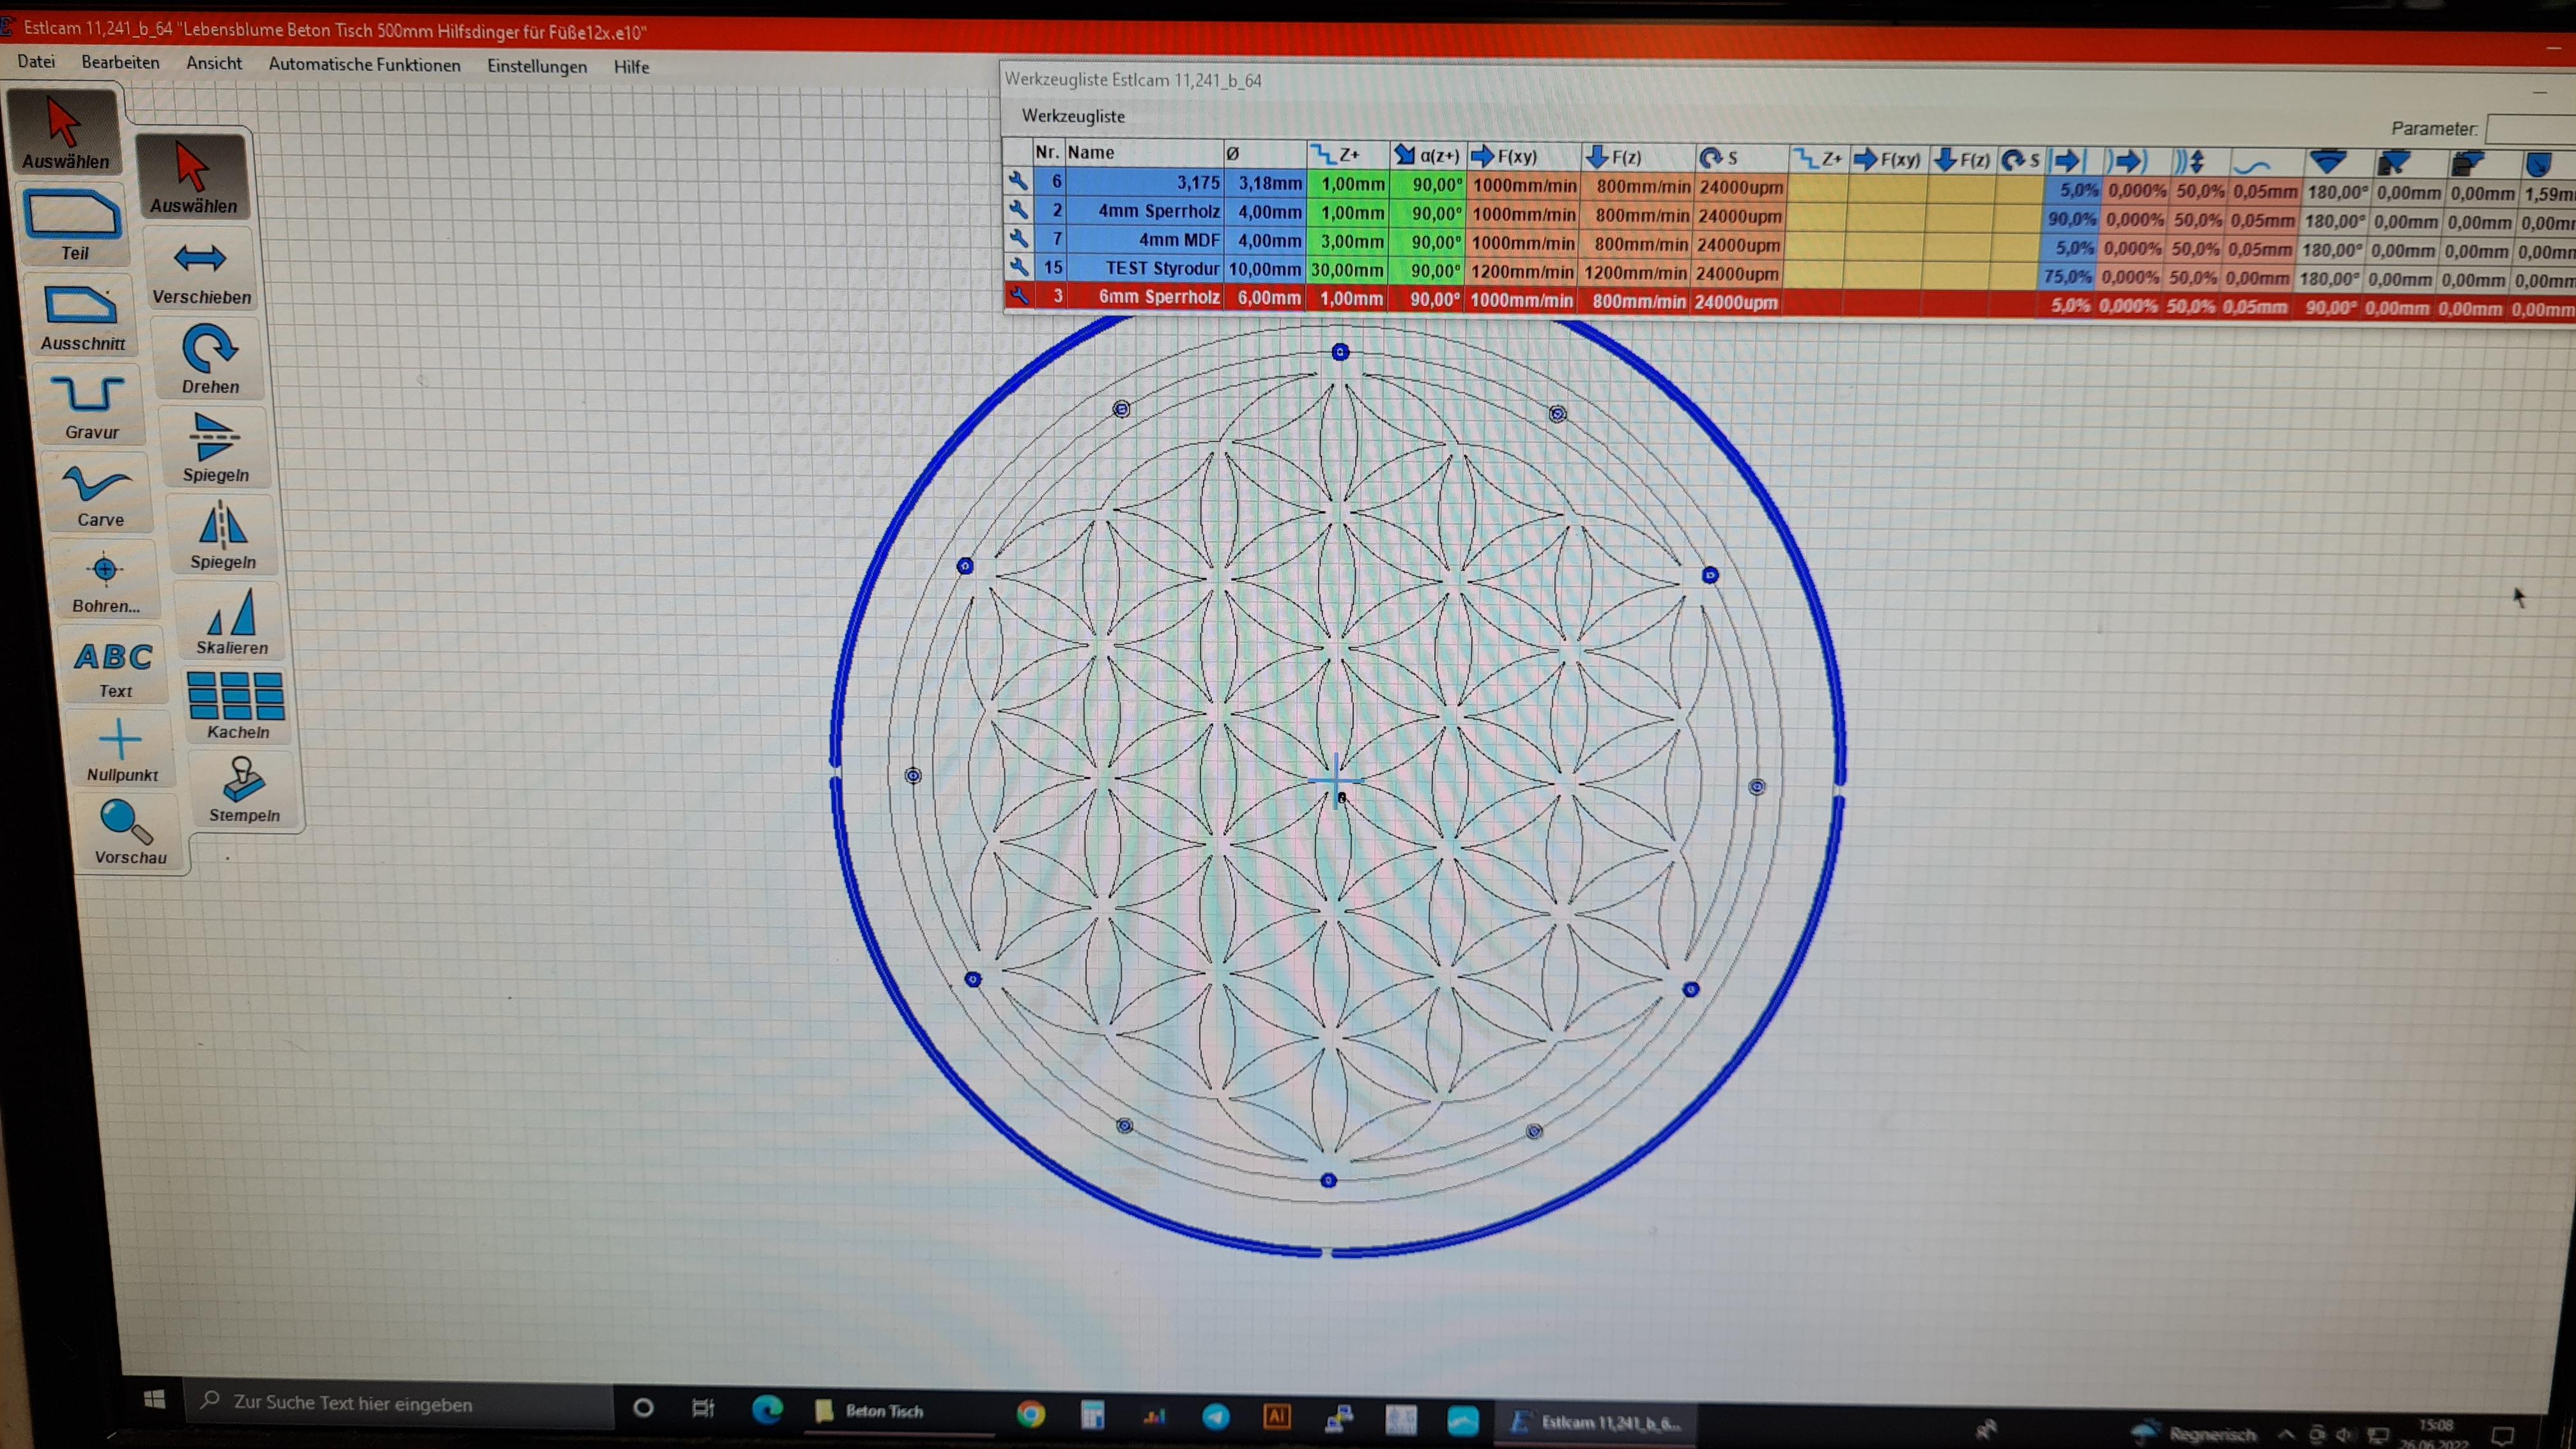Set origin with Nullpunkt tool
This screenshot has width=2576, height=1449.
pyautogui.click(x=121, y=750)
